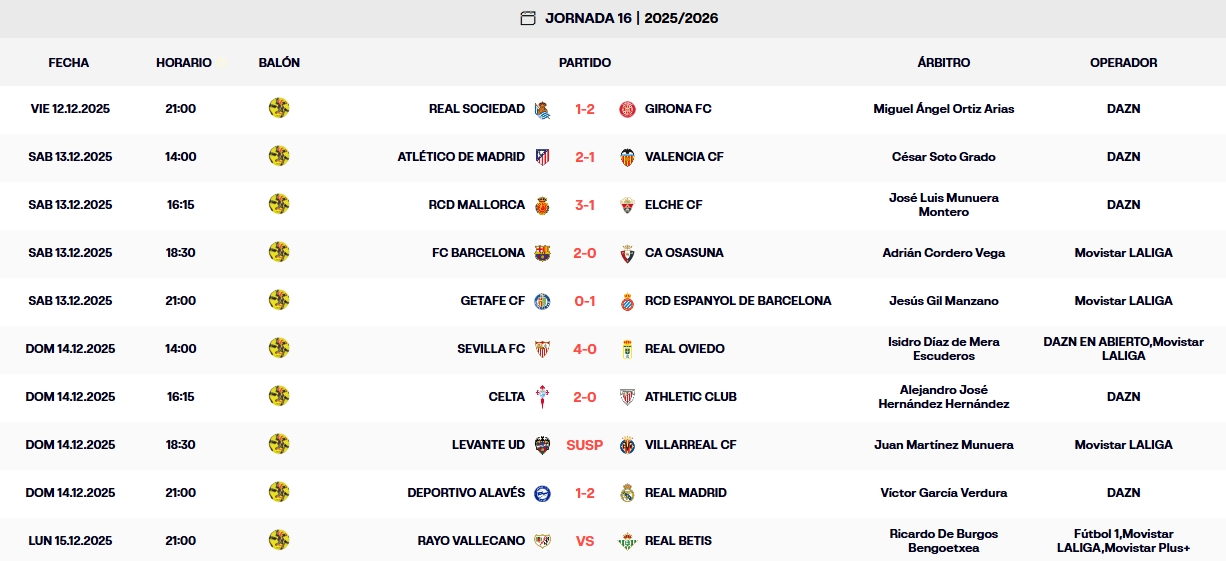
Task: Click the ÁRBITRO column header
Action: pos(943,62)
